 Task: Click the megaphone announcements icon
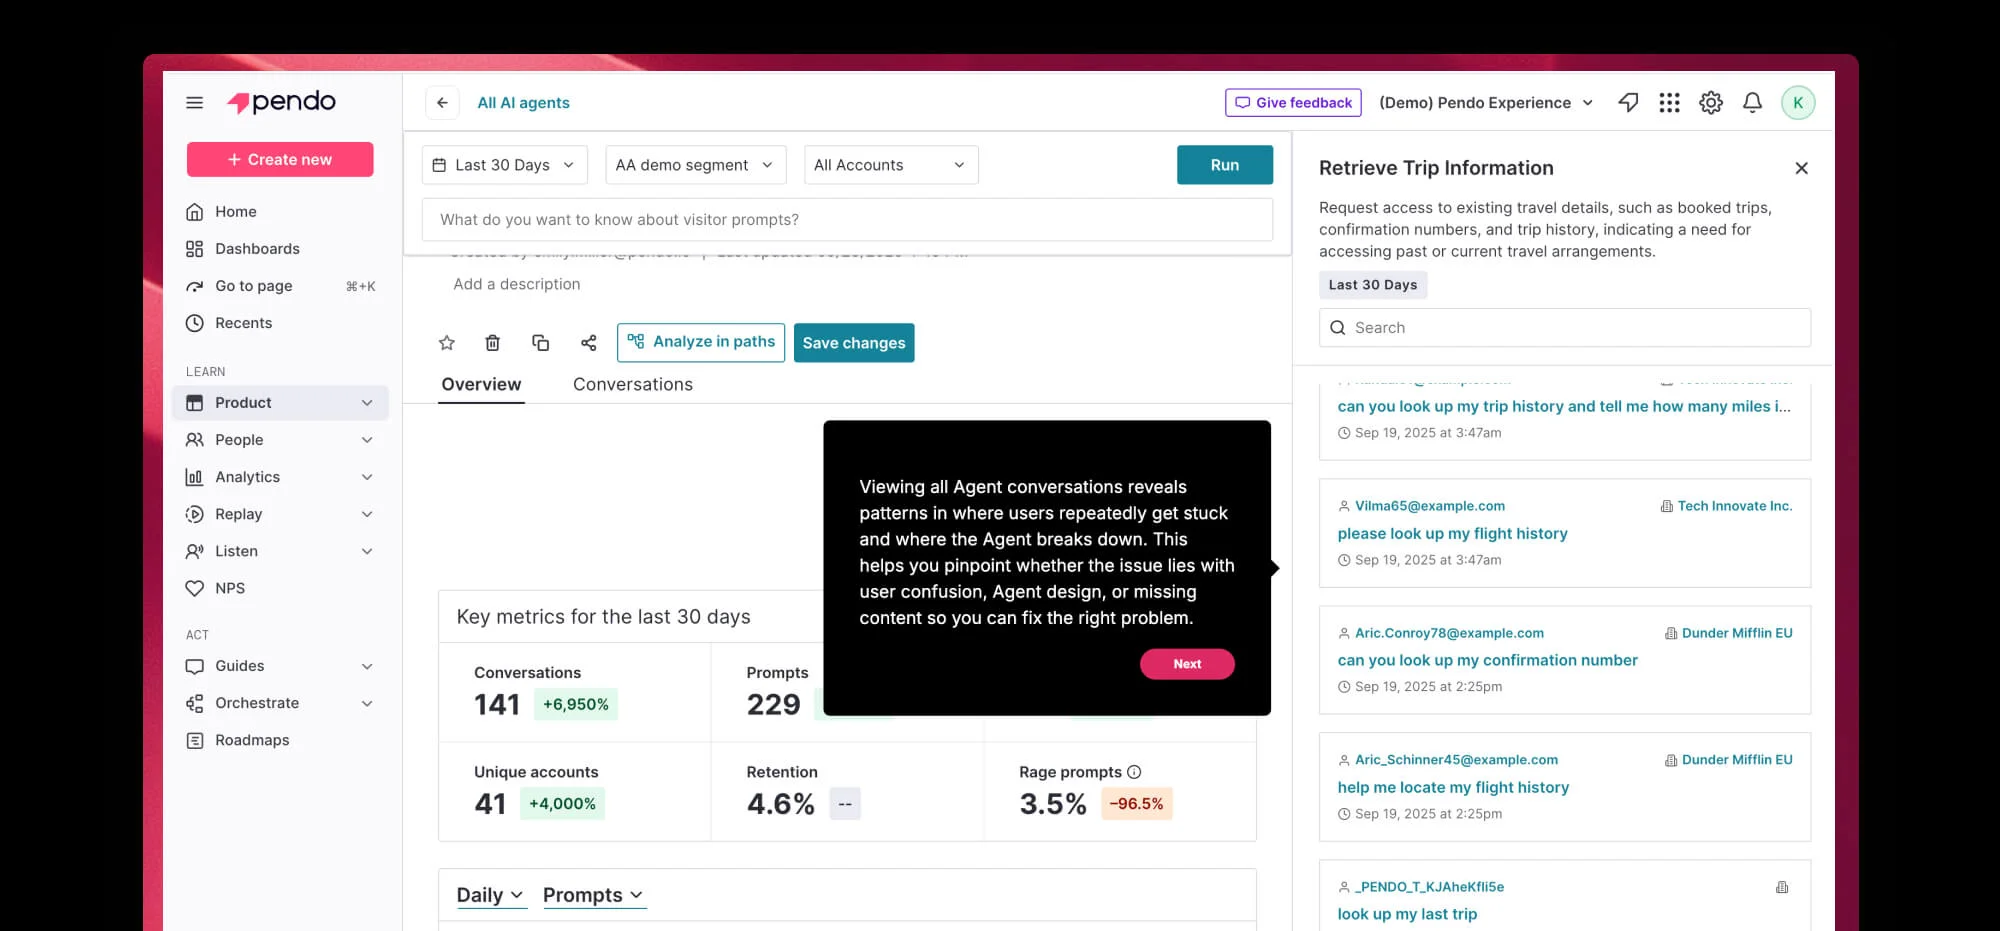1628,103
